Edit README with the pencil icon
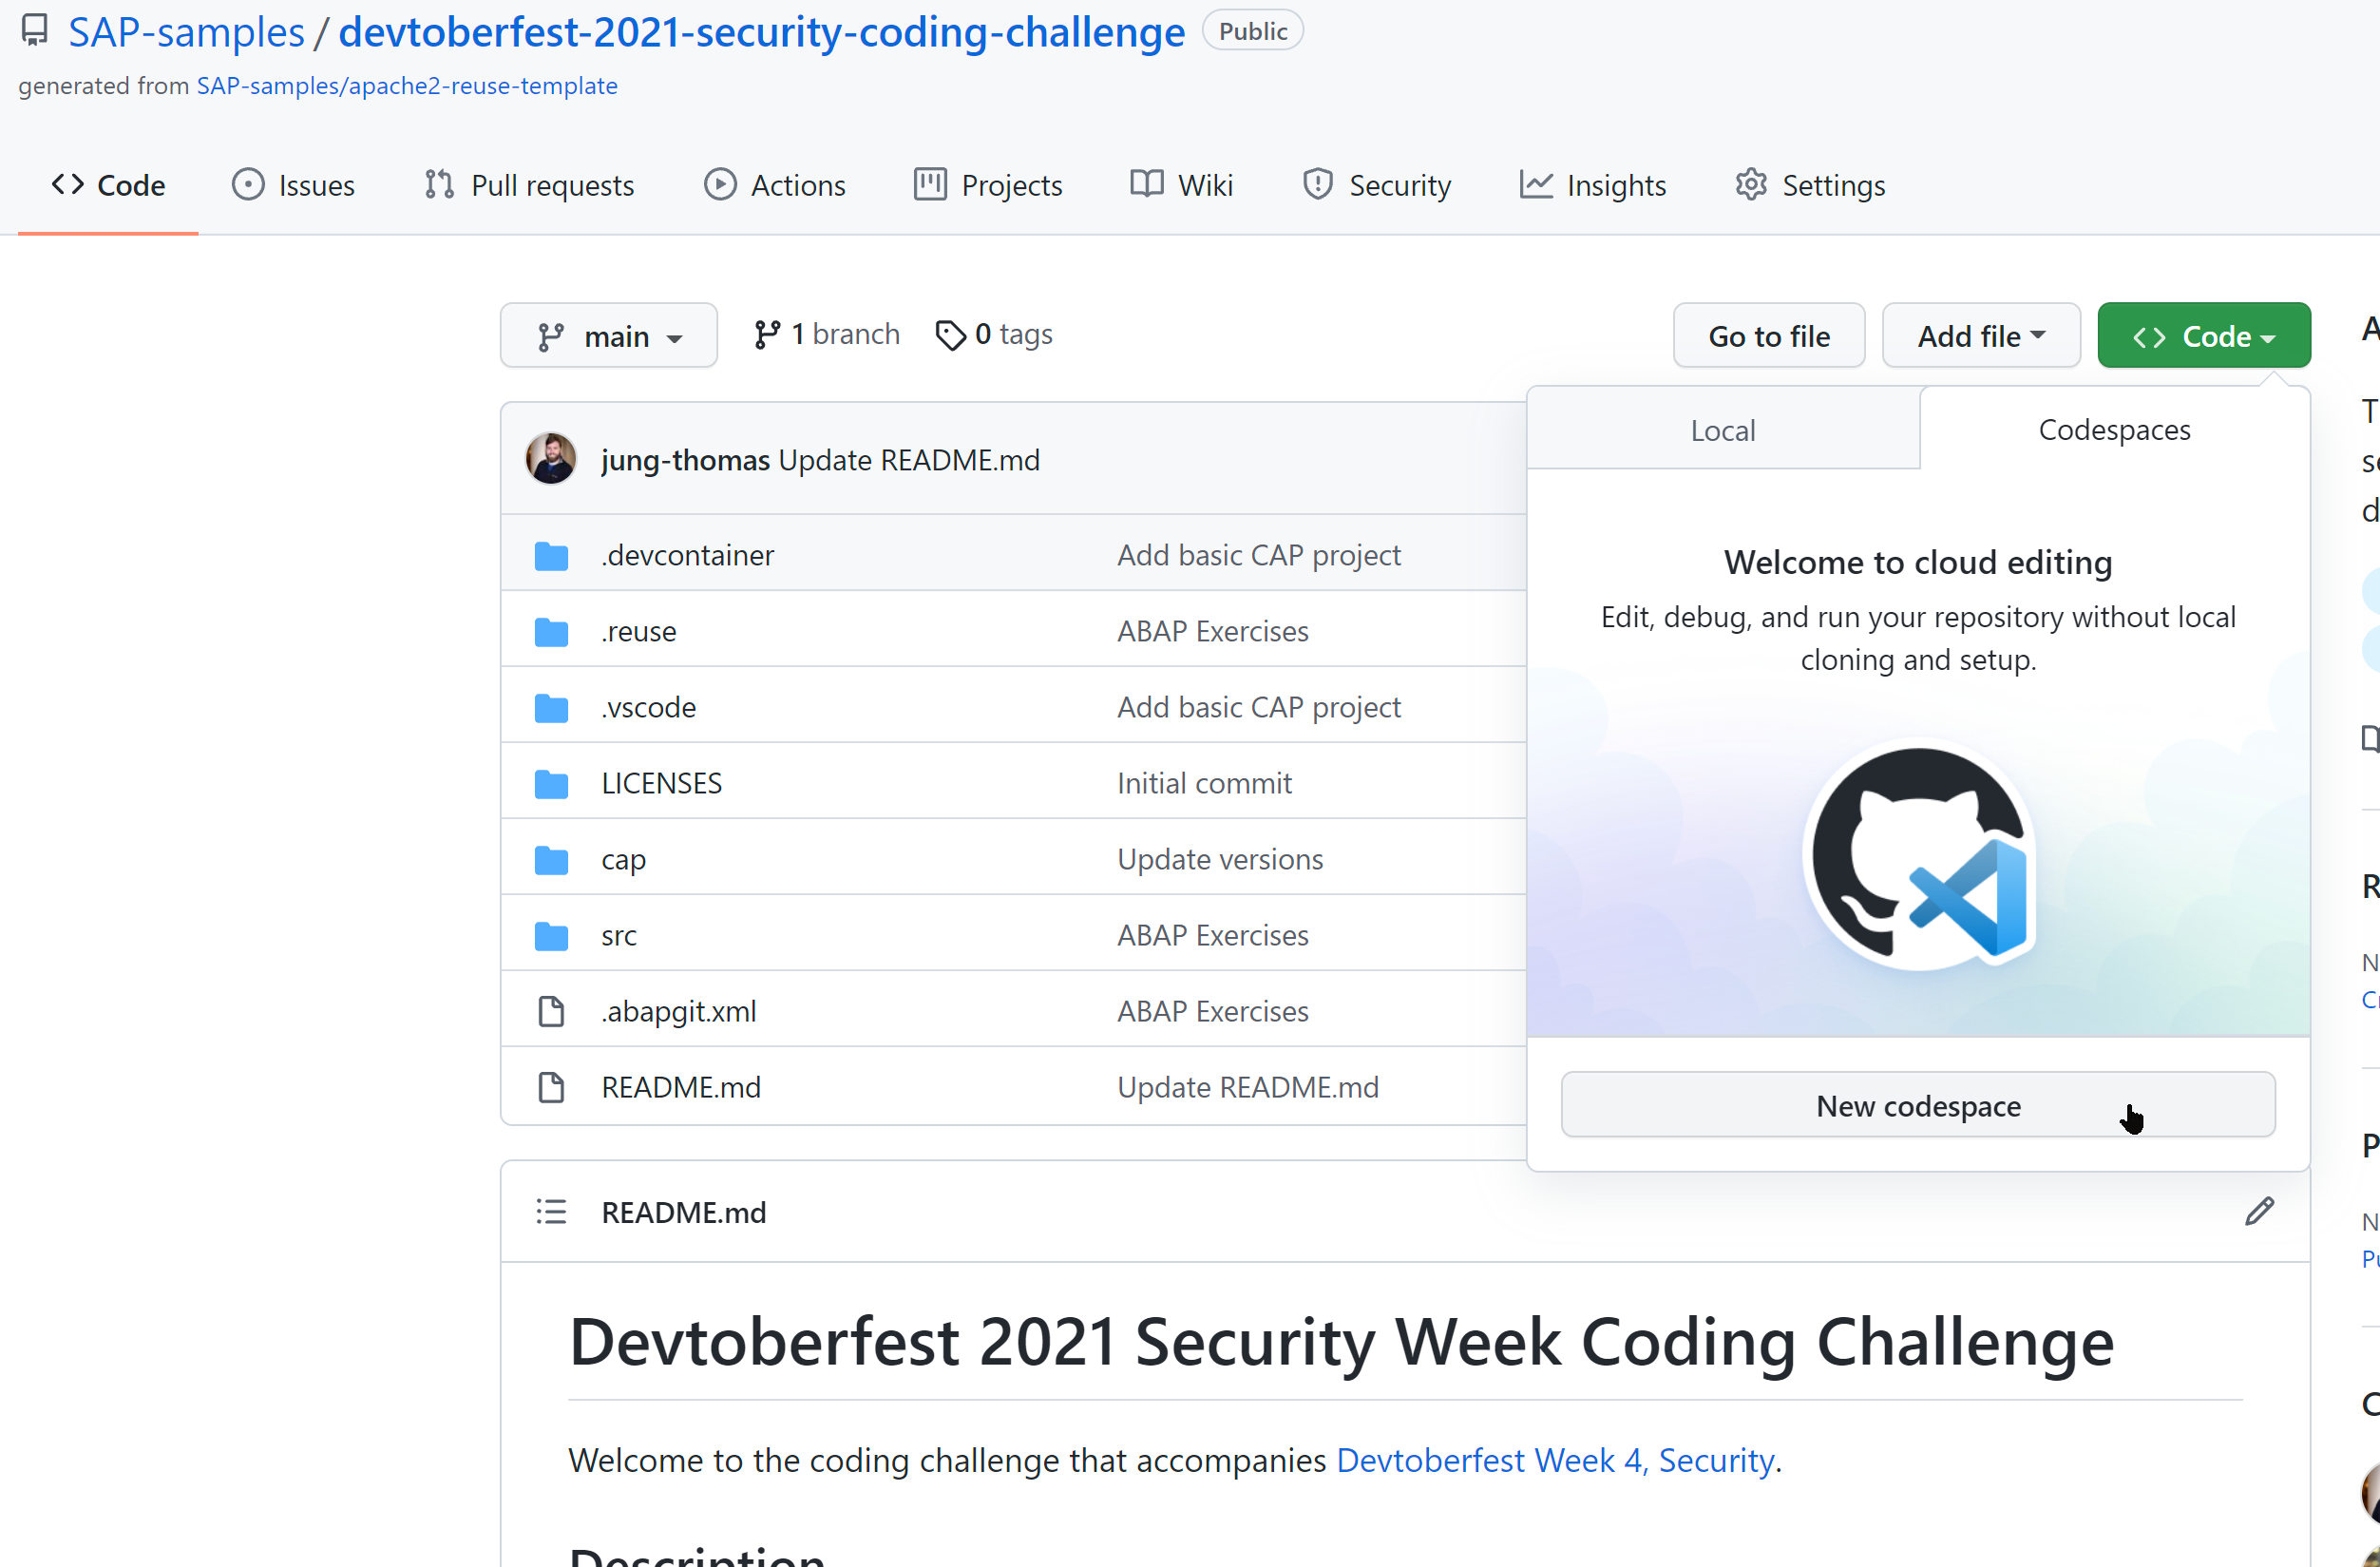This screenshot has height=1567, width=2380. coord(2259,1211)
